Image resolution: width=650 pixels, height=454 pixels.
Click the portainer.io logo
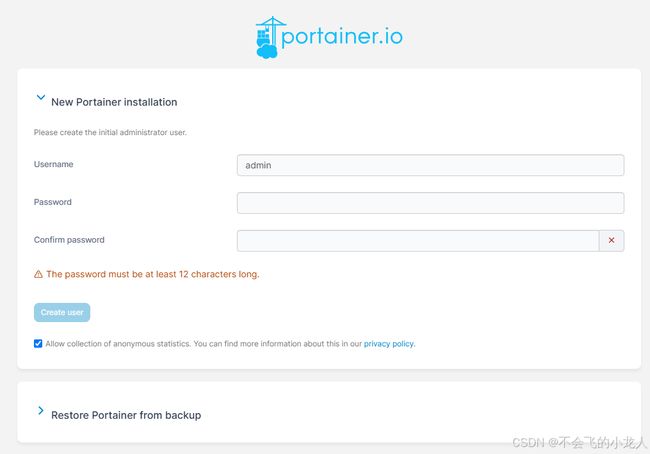point(329,37)
